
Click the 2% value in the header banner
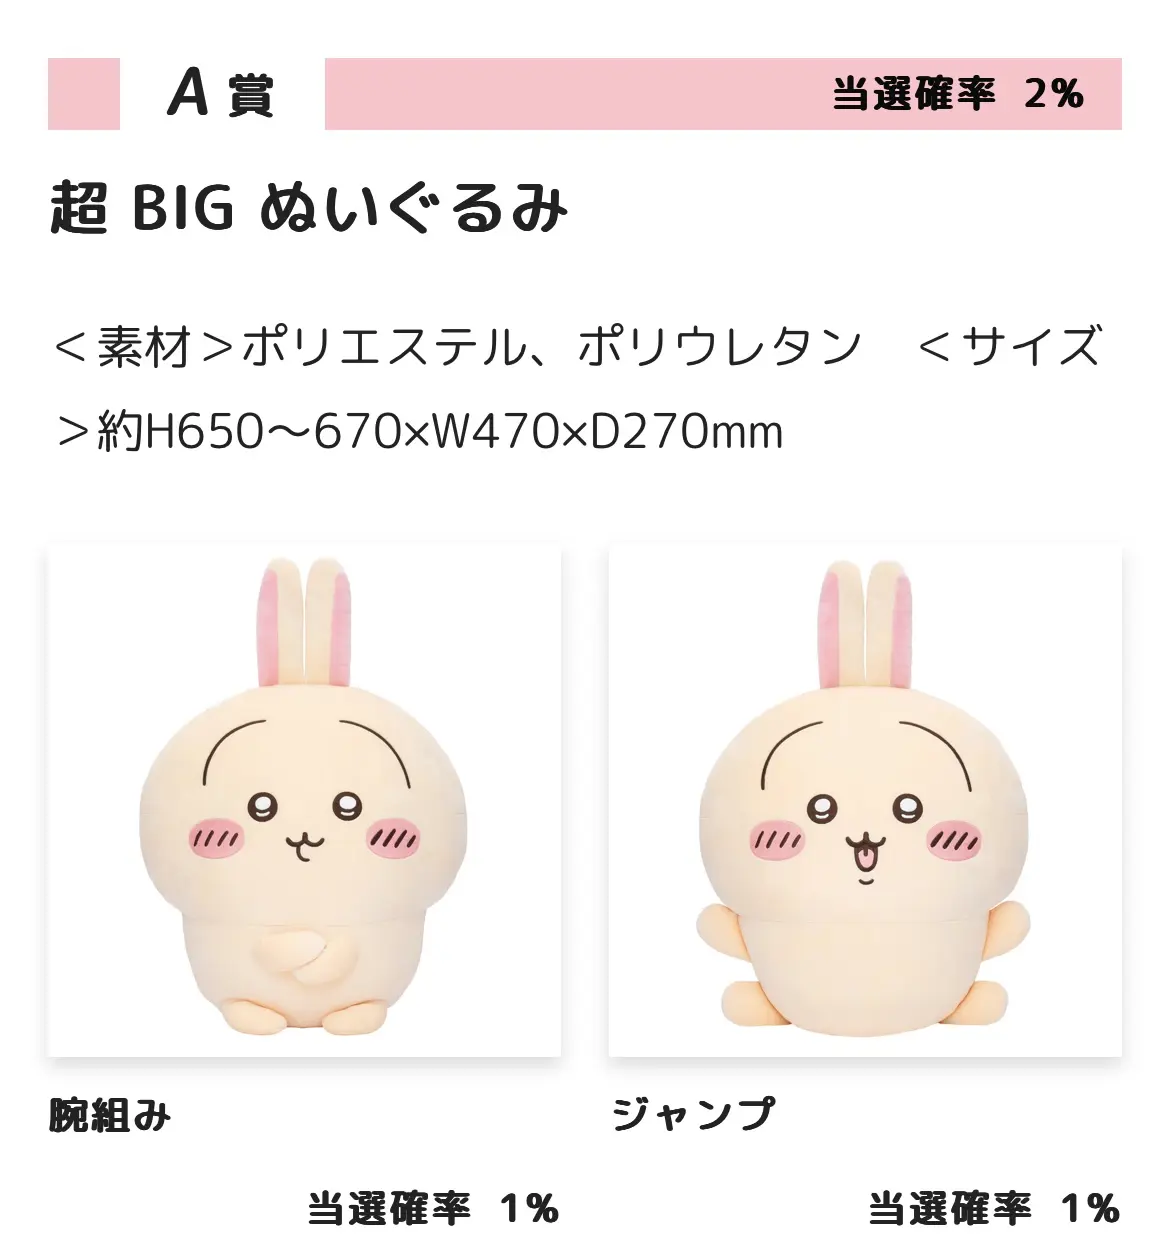tap(1054, 94)
